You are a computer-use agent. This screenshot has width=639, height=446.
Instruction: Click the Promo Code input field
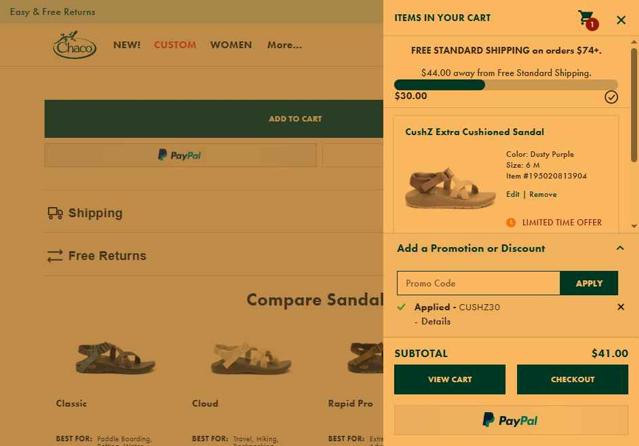pyautogui.click(x=478, y=283)
